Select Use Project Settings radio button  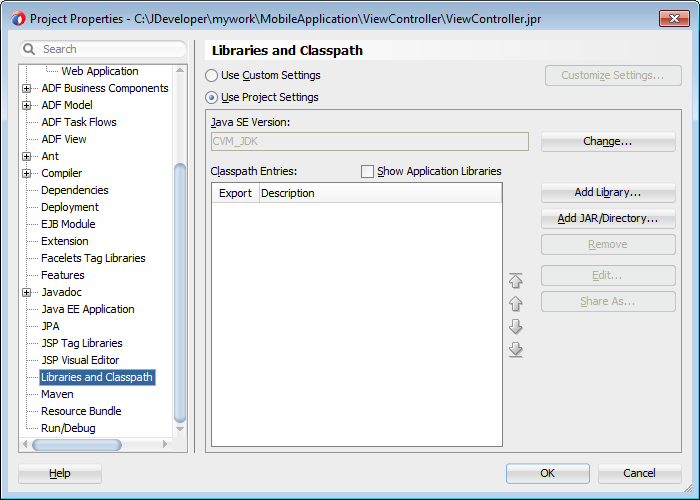click(x=211, y=97)
